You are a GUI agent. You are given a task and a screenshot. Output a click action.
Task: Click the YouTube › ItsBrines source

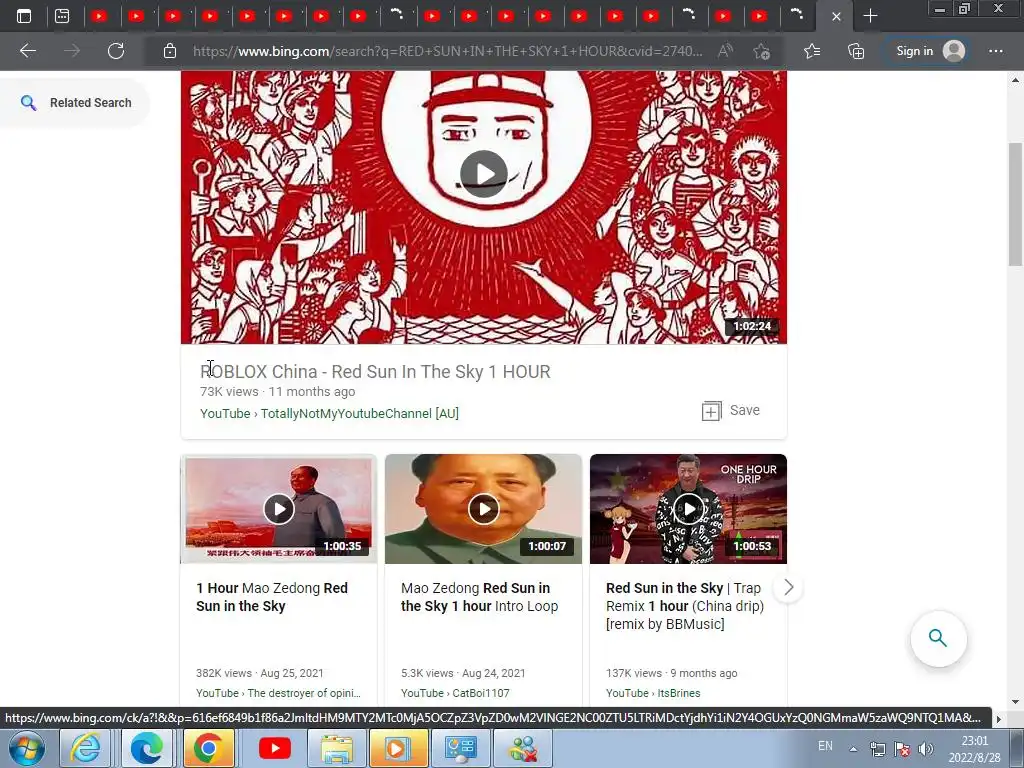click(x=653, y=693)
